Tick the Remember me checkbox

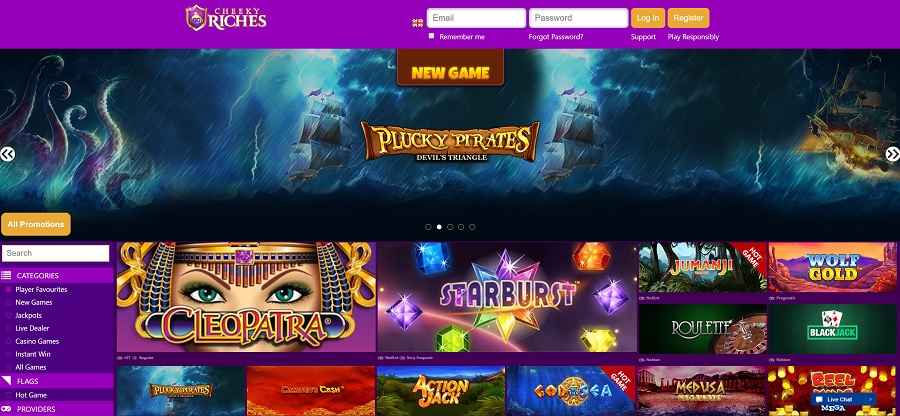pos(432,36)
